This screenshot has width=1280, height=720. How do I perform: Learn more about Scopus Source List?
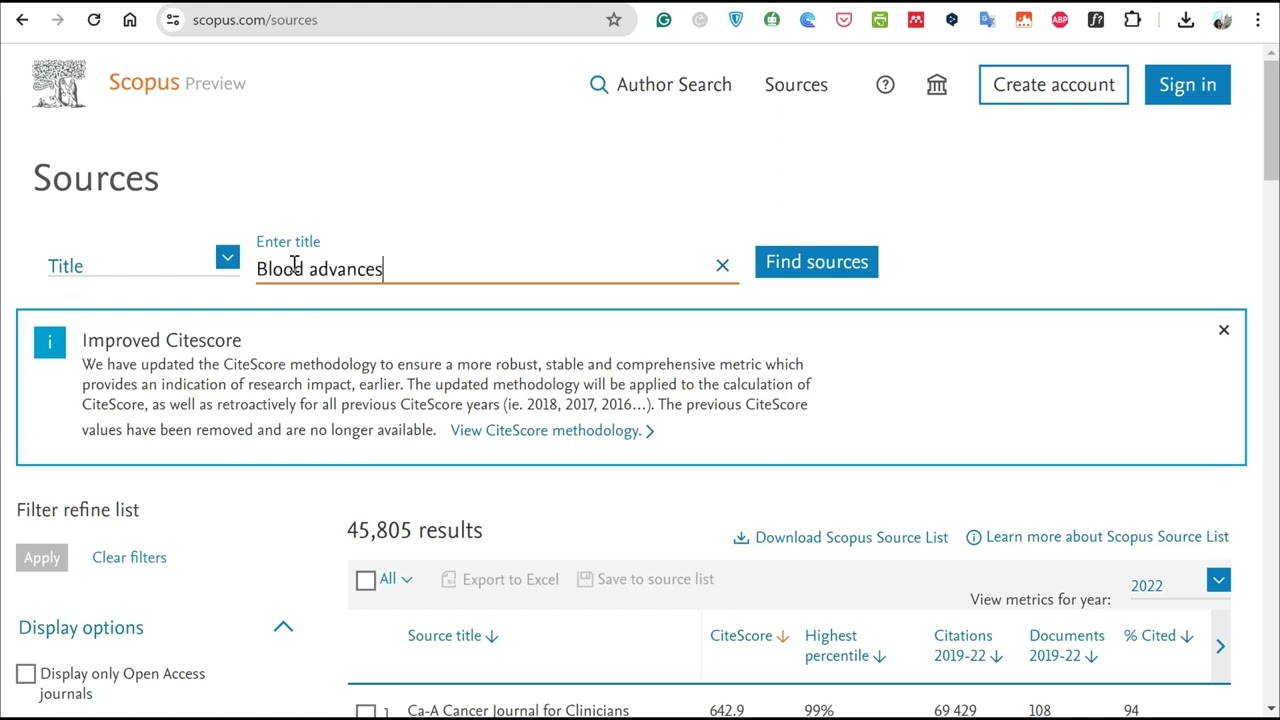click(x=1098, y=537)
